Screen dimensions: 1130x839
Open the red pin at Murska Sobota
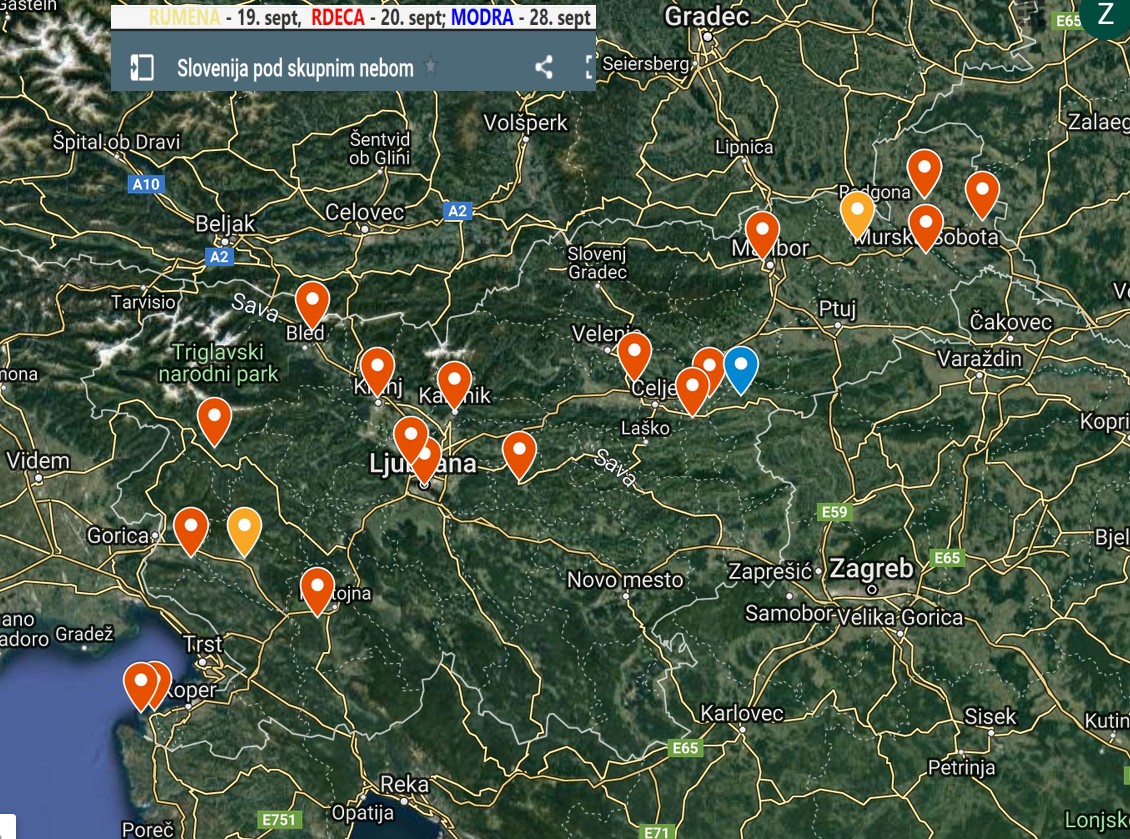[x=925, y=224]
